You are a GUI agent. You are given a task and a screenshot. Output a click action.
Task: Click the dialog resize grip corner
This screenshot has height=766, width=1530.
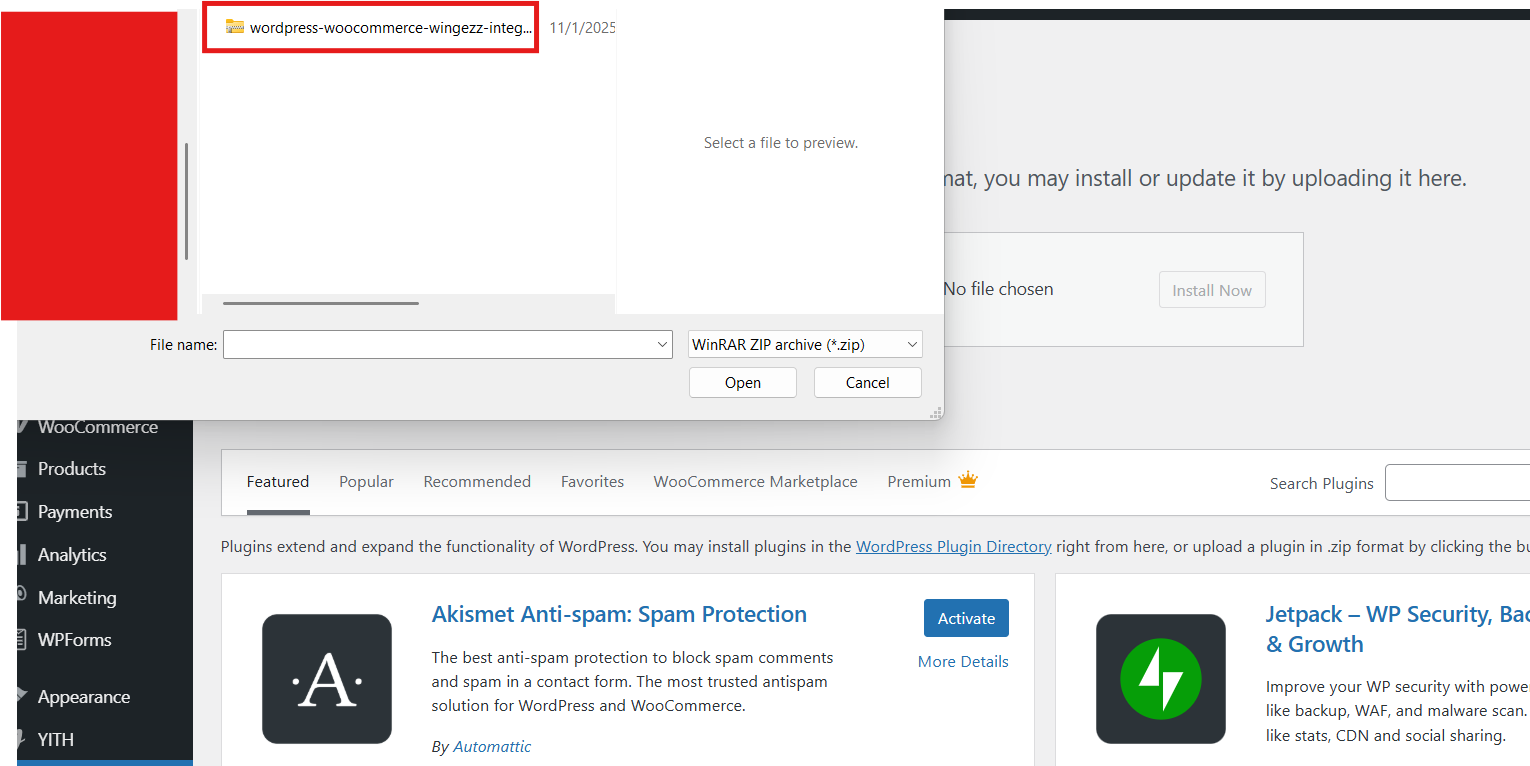pyautogui.click(x=936, y=413)
